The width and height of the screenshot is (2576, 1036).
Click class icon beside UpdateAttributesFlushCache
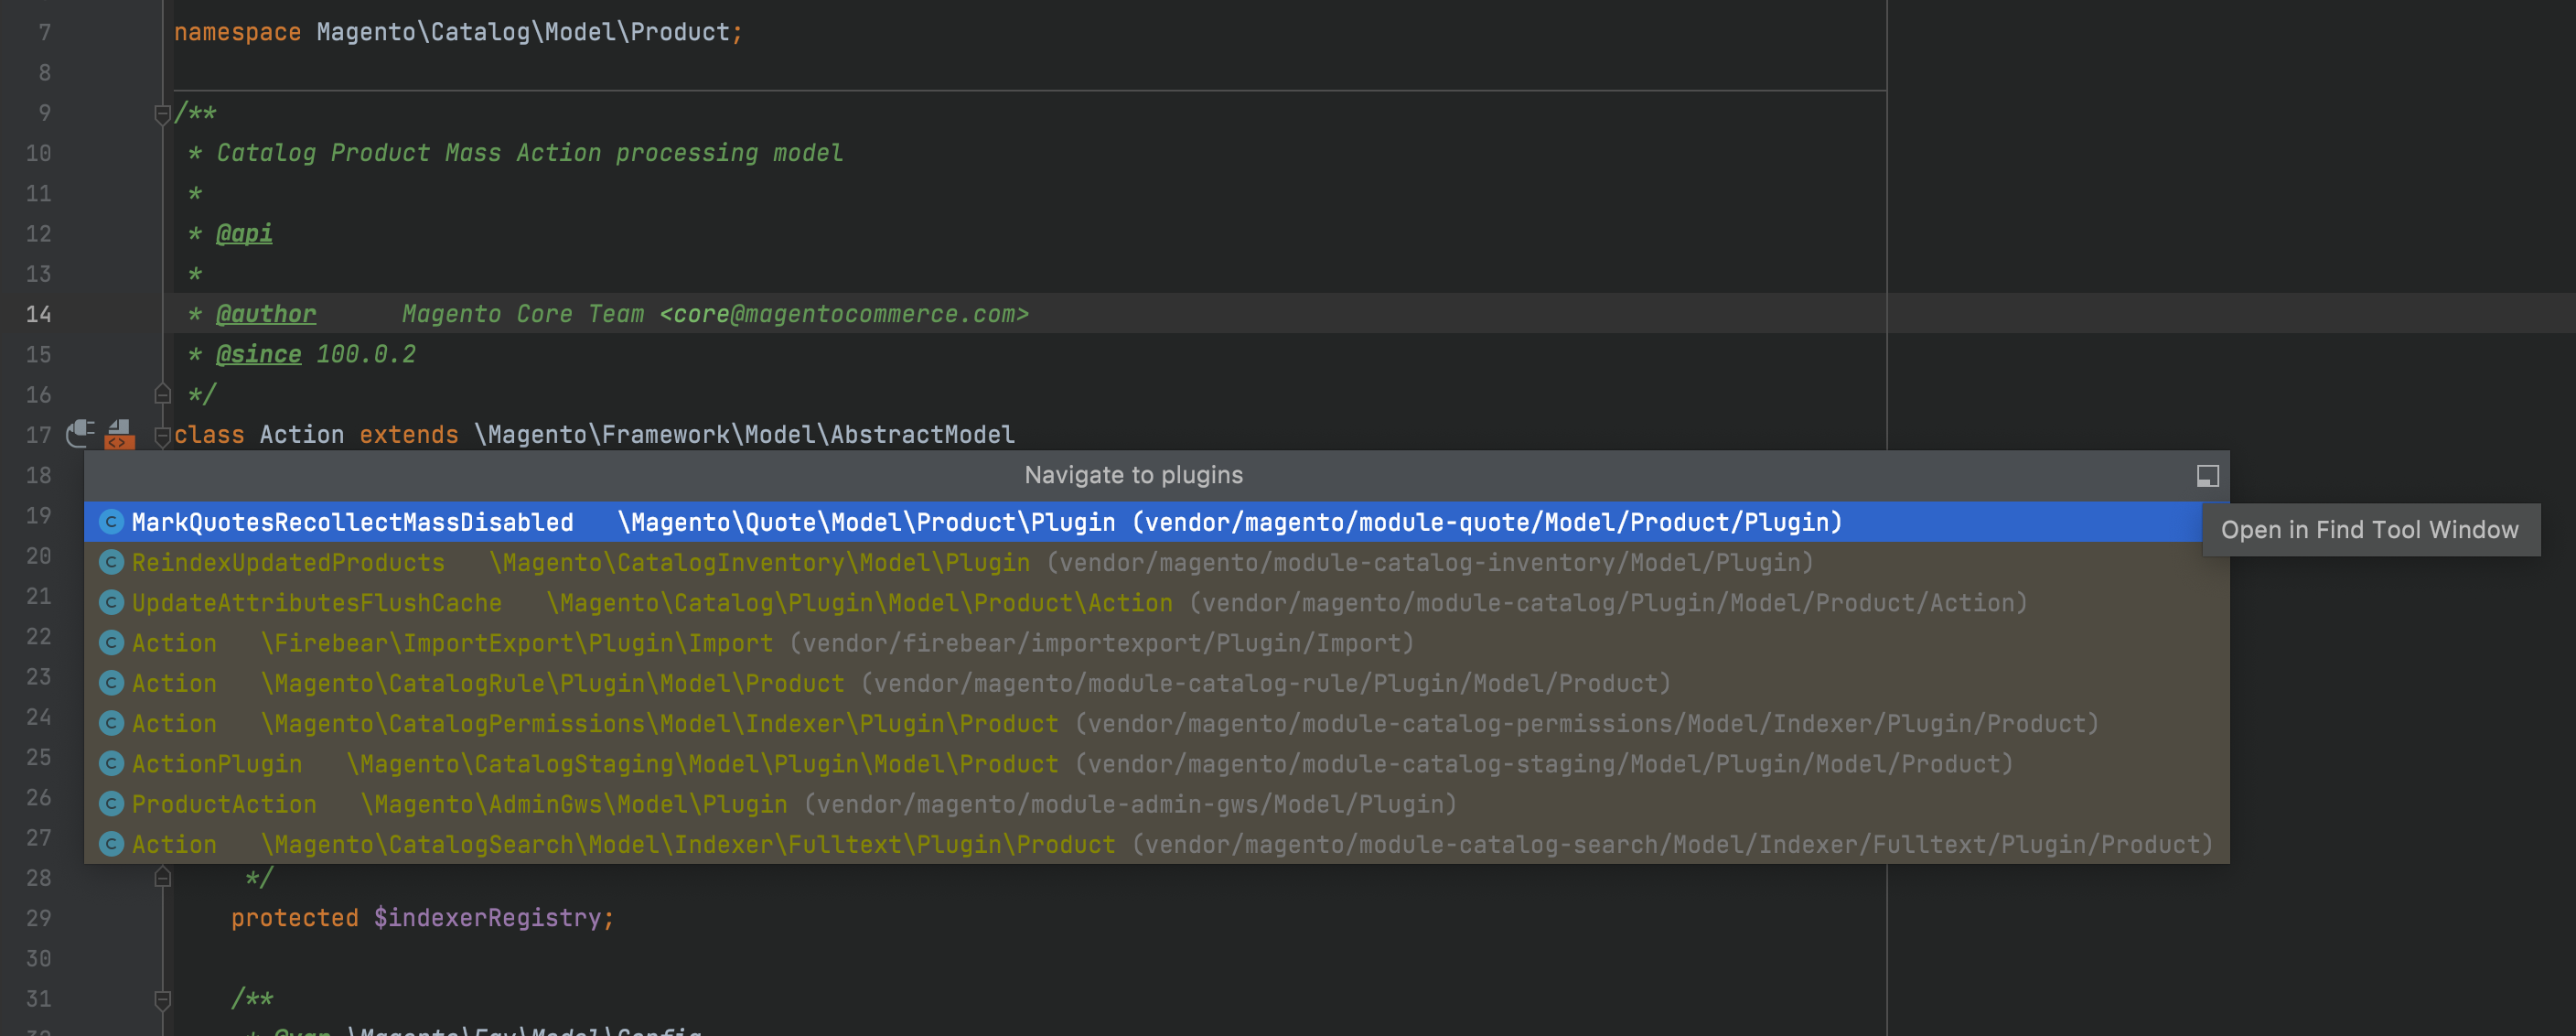pyautogui.click(x=111, y=603)
